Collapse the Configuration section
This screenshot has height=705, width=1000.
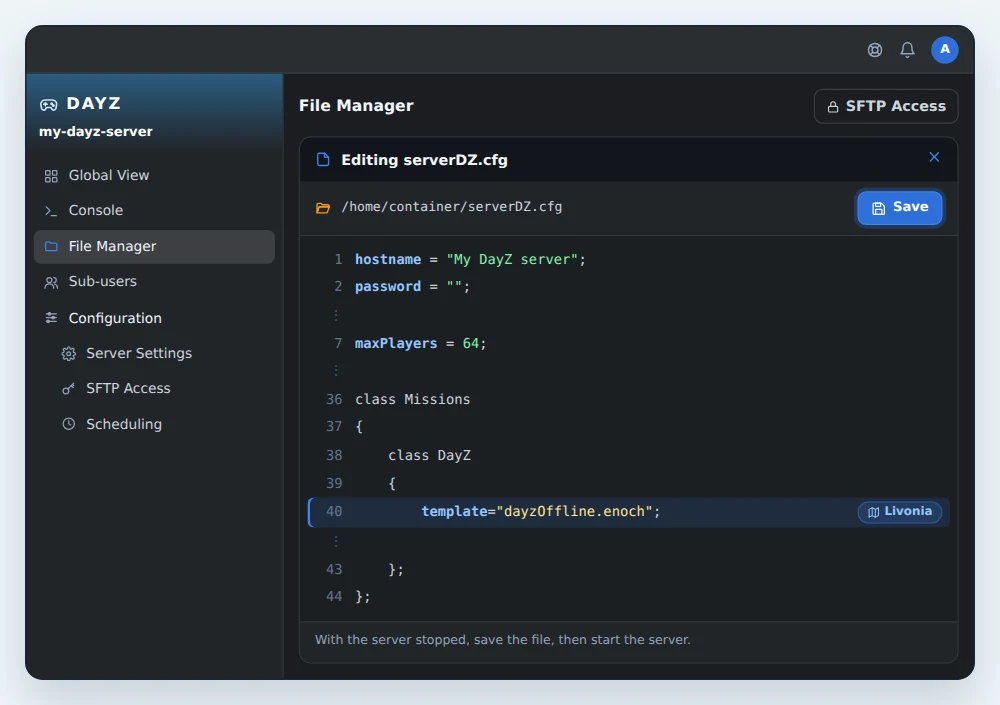click(x=154, y=318)
